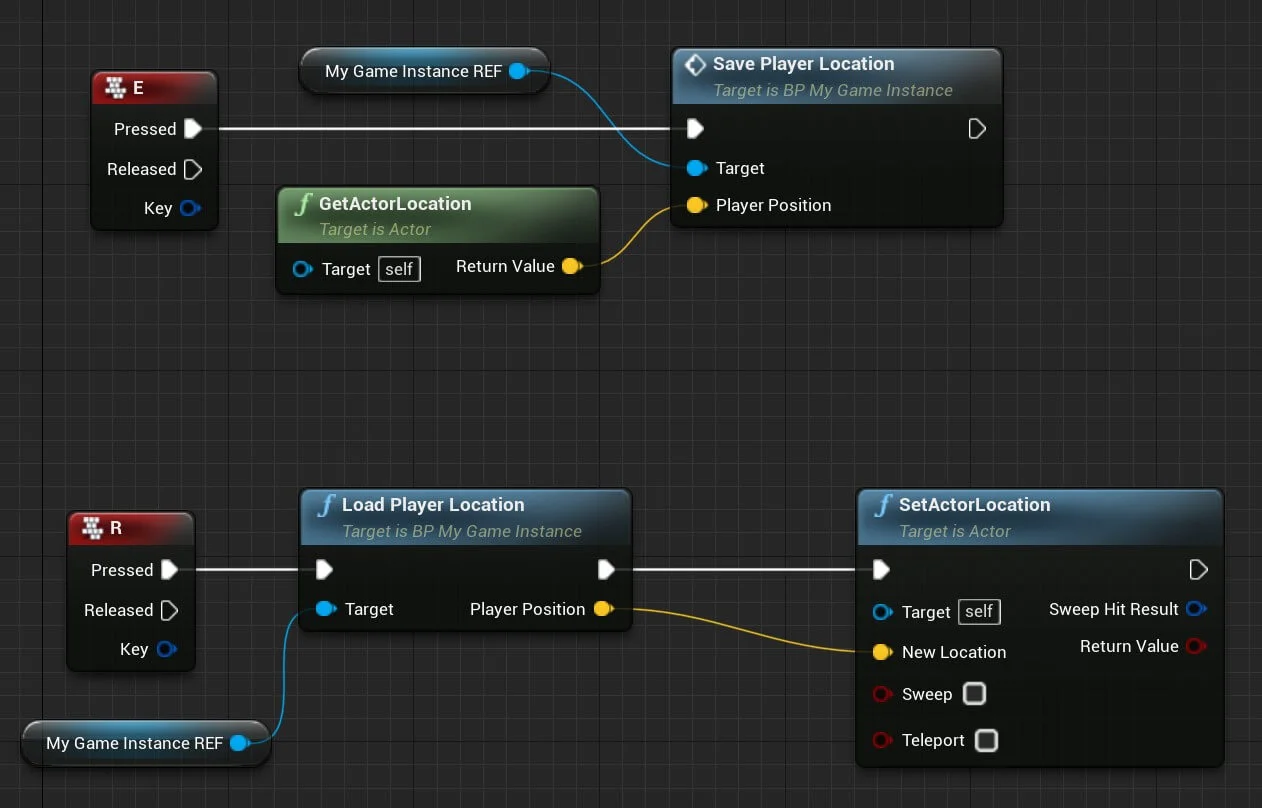The height and width of the screenshot is (808, 1262).
Task: Click the Load Player Location function icon
Action: [x=326, y=505]
